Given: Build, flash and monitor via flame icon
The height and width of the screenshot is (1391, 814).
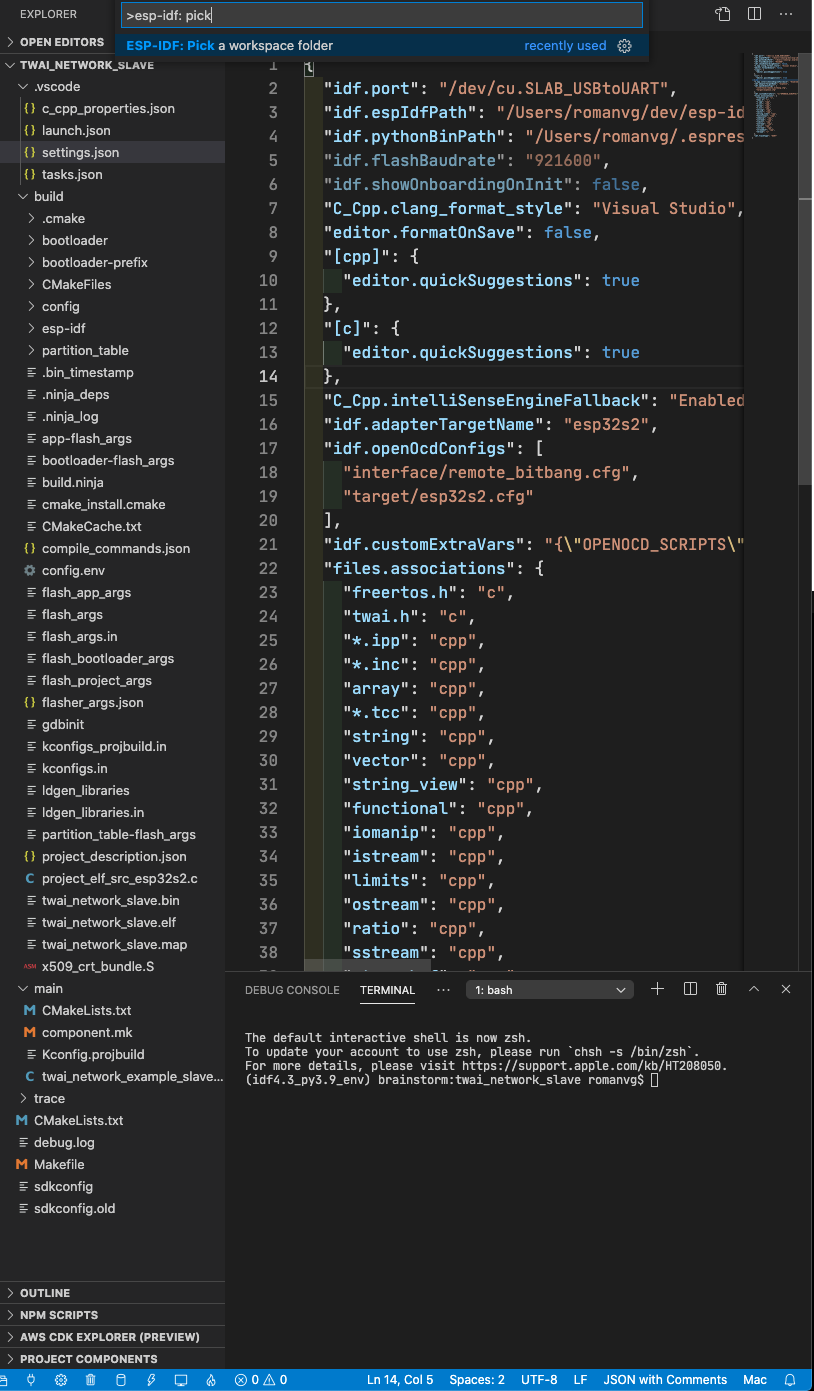Looking at the screenshot, I should pyautogui.click(x=210, y=1379).
